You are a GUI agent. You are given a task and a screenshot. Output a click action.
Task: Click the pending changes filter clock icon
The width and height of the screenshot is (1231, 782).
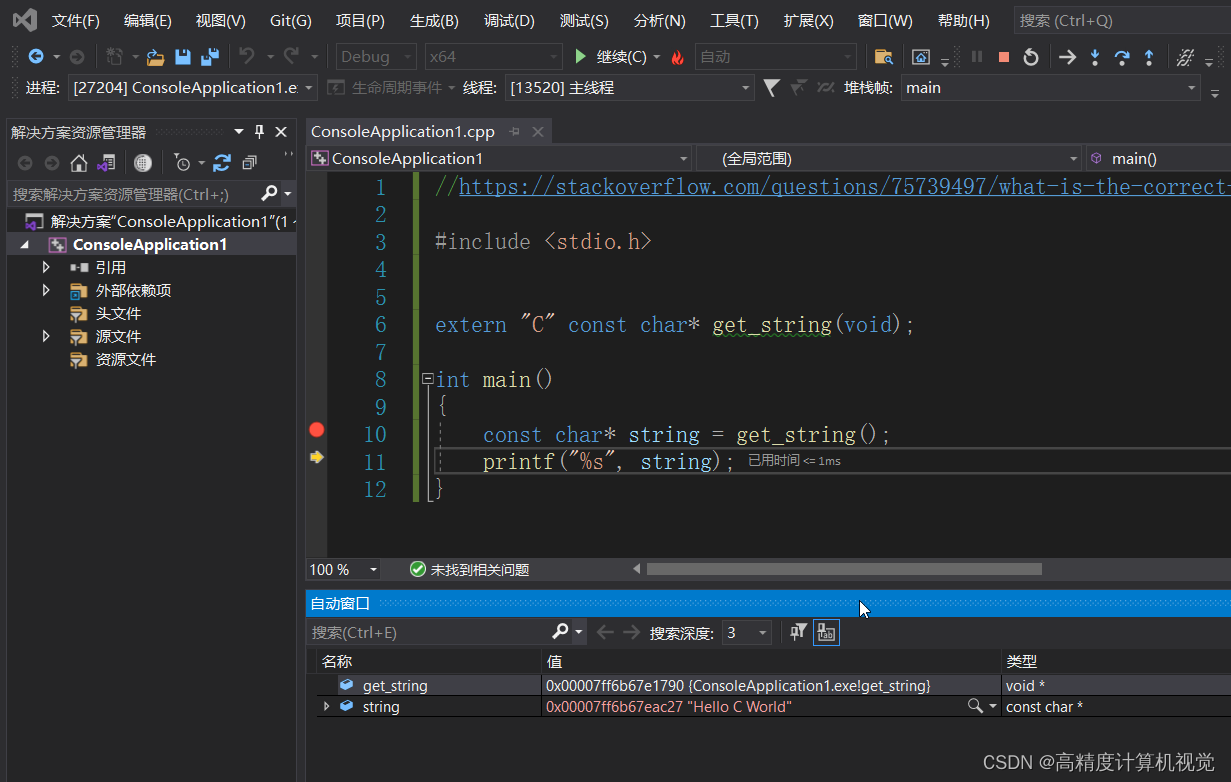182,163
